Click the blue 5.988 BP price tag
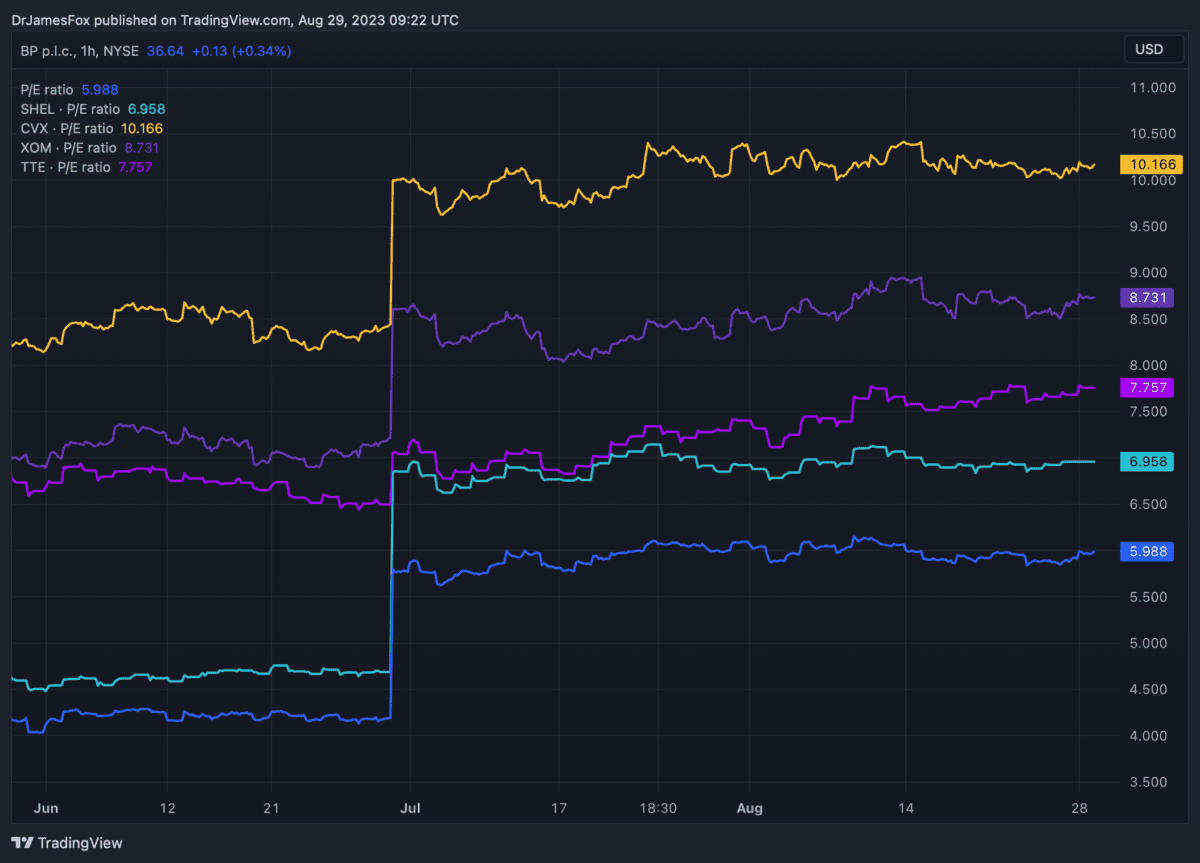The width and height of the screenshot is (1200, 863). tap(1150, 551)
